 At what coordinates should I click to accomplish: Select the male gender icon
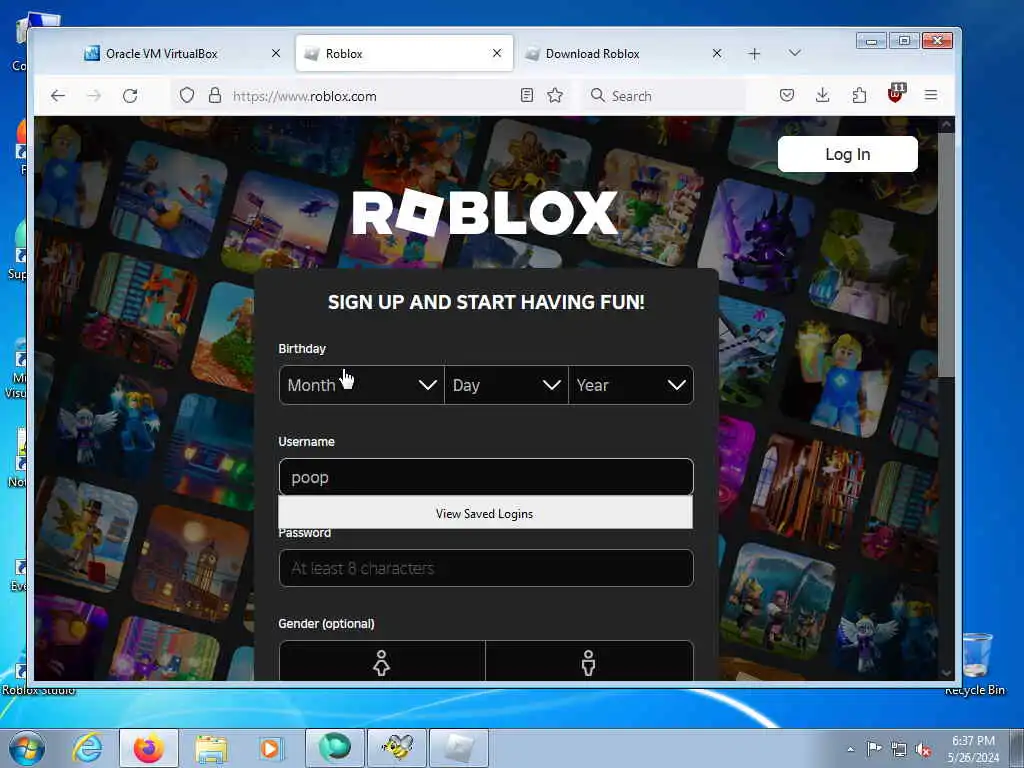coord(589,661)
